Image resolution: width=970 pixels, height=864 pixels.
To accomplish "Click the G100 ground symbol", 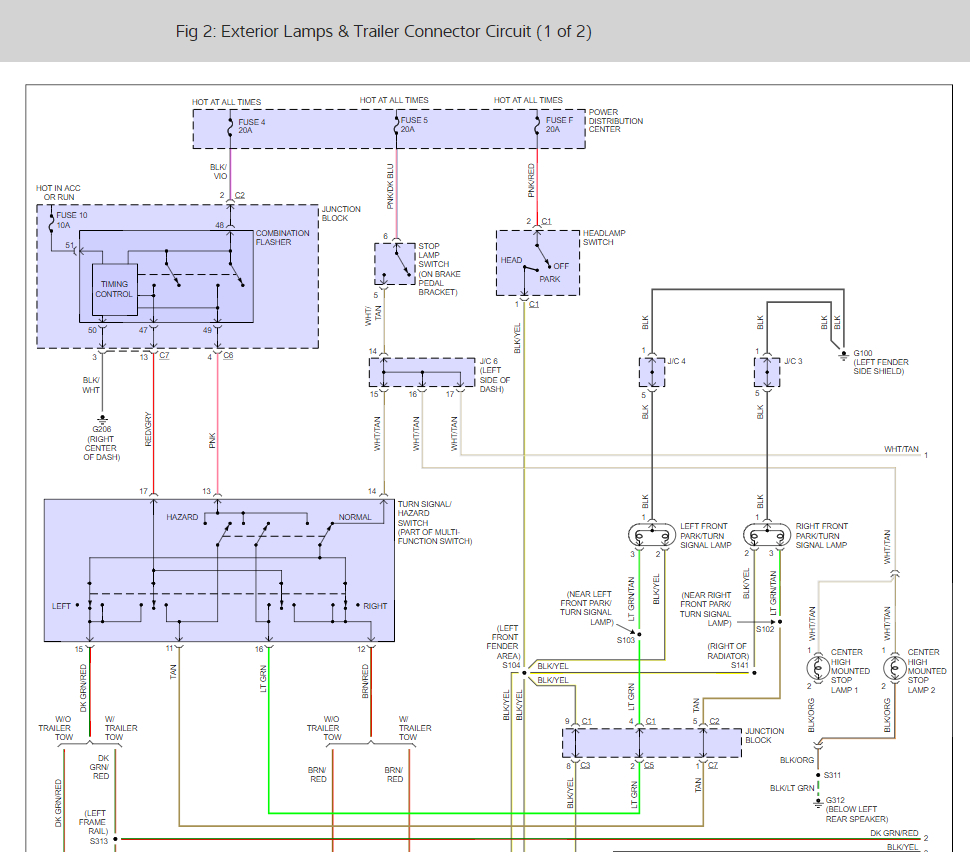I will 844,356.
